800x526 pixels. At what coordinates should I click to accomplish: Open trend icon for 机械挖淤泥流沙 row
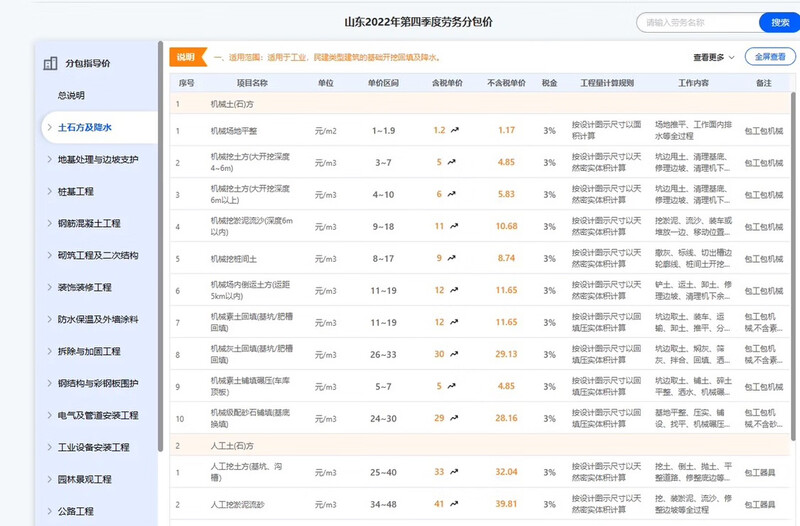coord(454,226)
